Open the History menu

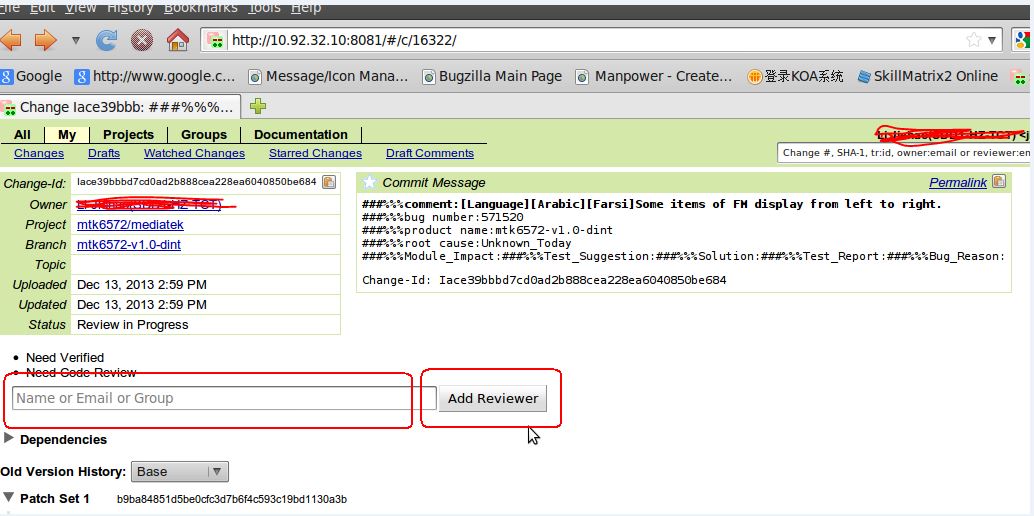pyautogui.click(x=130, y=8)
